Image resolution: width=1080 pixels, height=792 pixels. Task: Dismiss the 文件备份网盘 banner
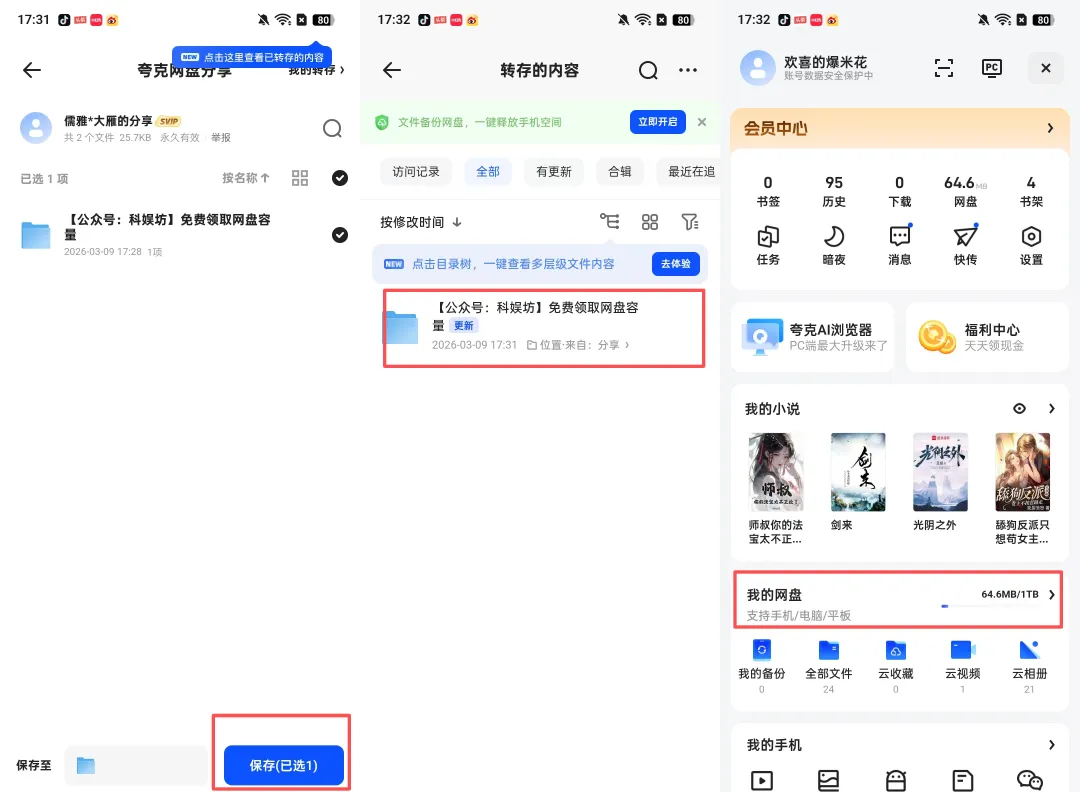coord(702,122)
